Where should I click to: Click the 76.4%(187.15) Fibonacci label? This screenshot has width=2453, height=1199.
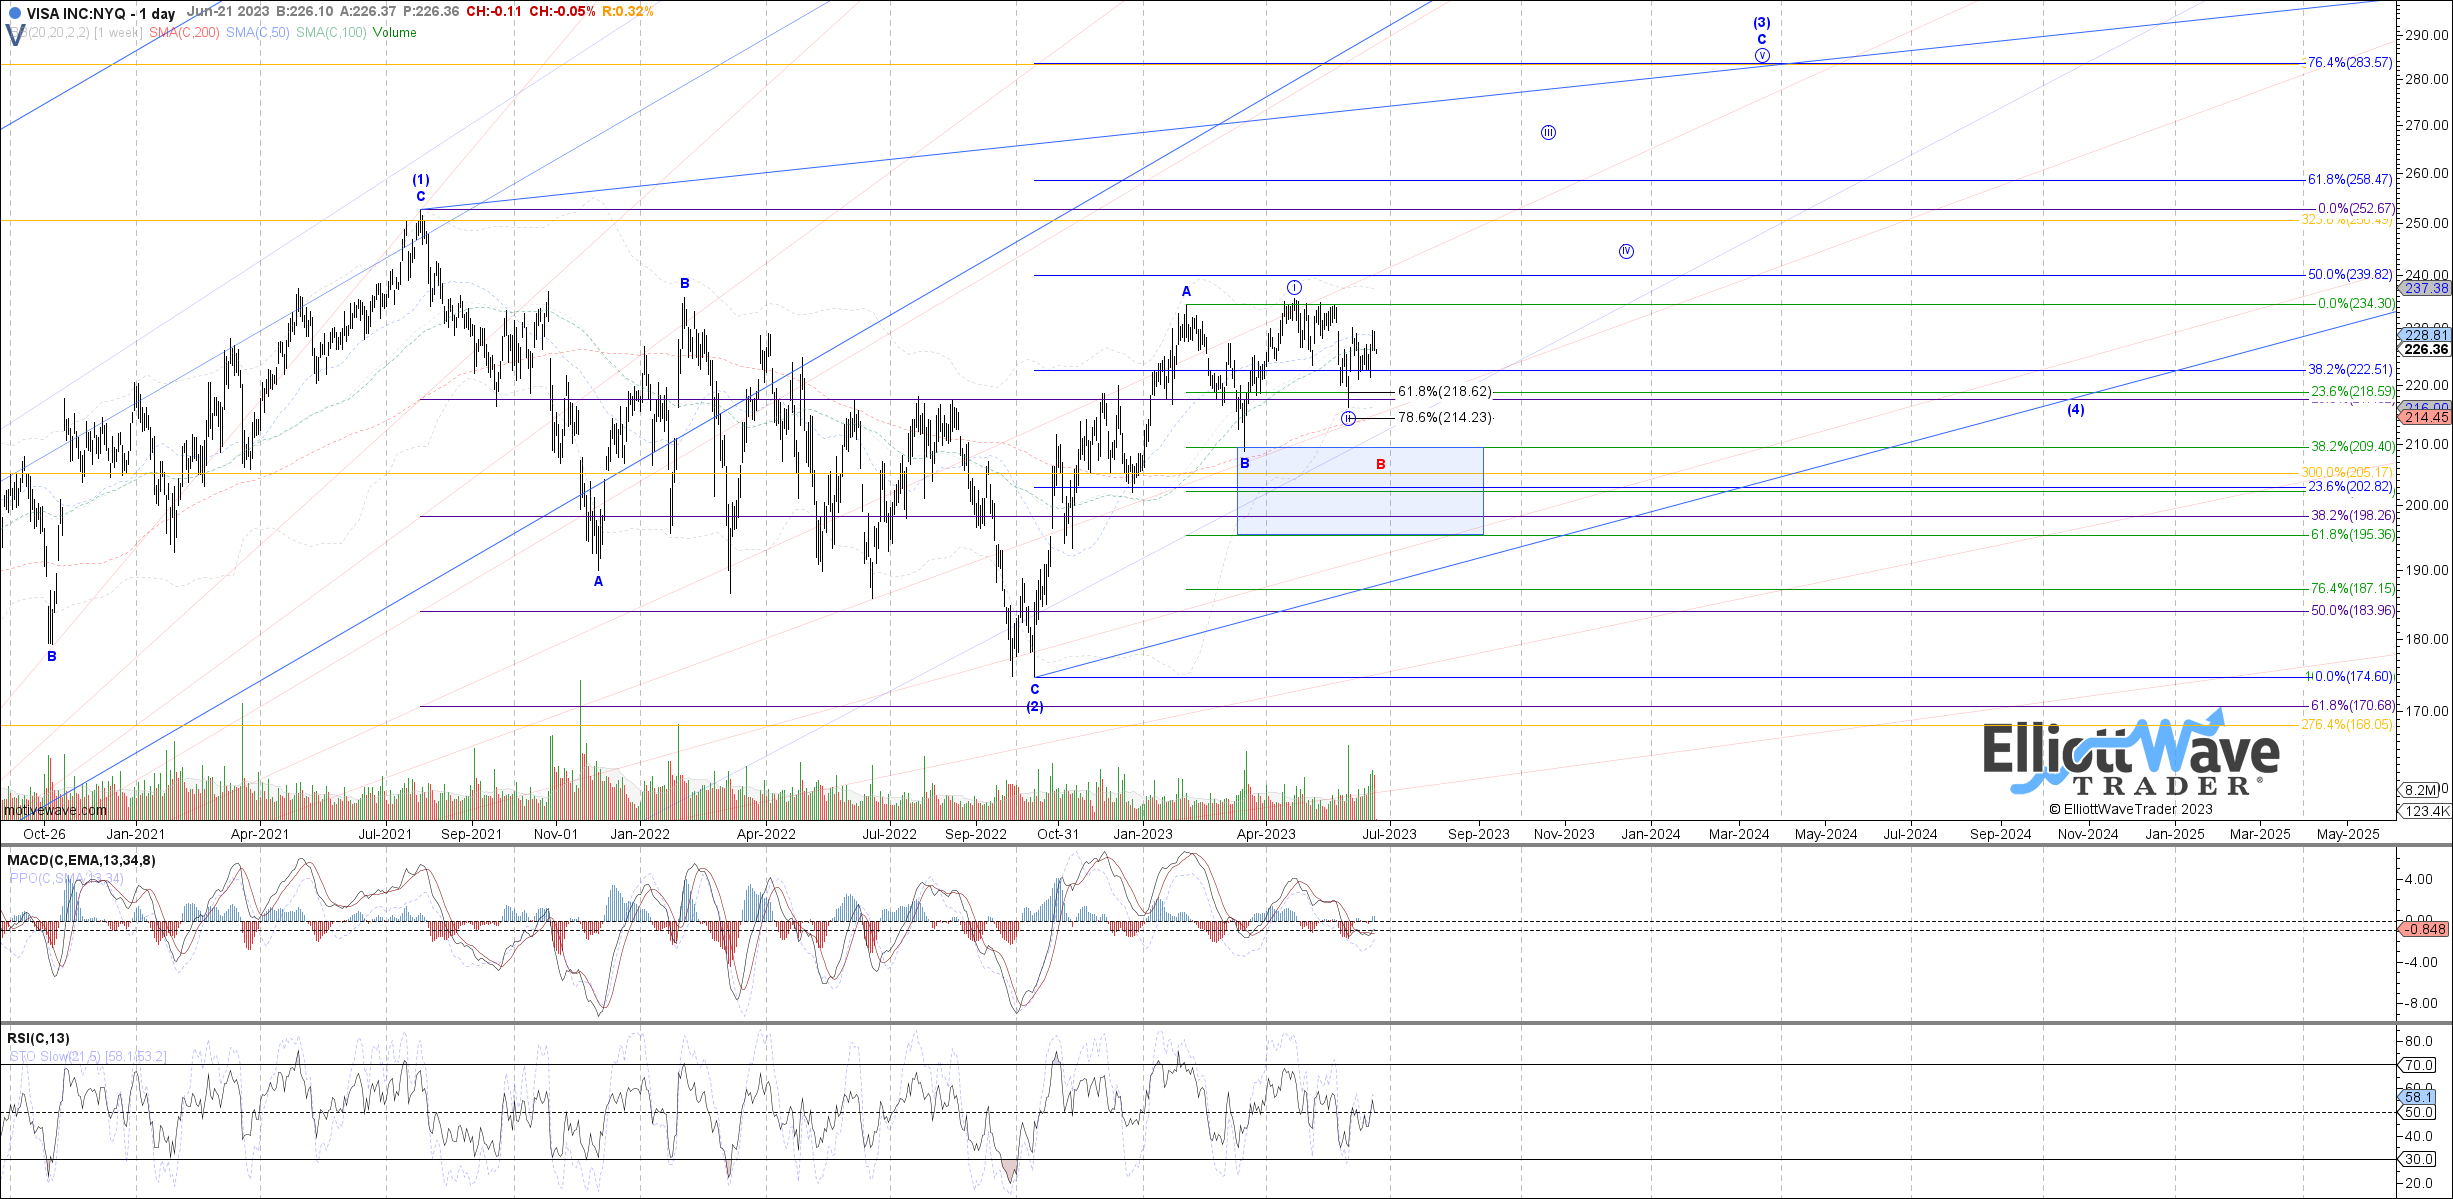coord(2352,589)
